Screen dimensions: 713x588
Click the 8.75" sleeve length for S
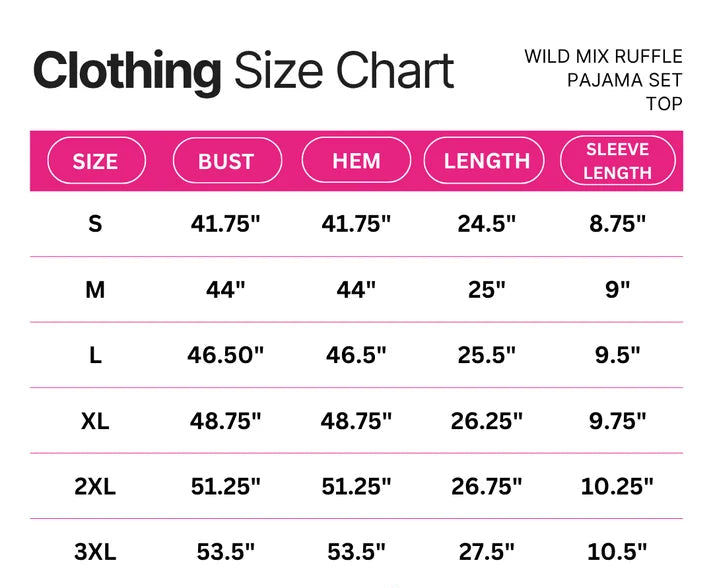618,224
